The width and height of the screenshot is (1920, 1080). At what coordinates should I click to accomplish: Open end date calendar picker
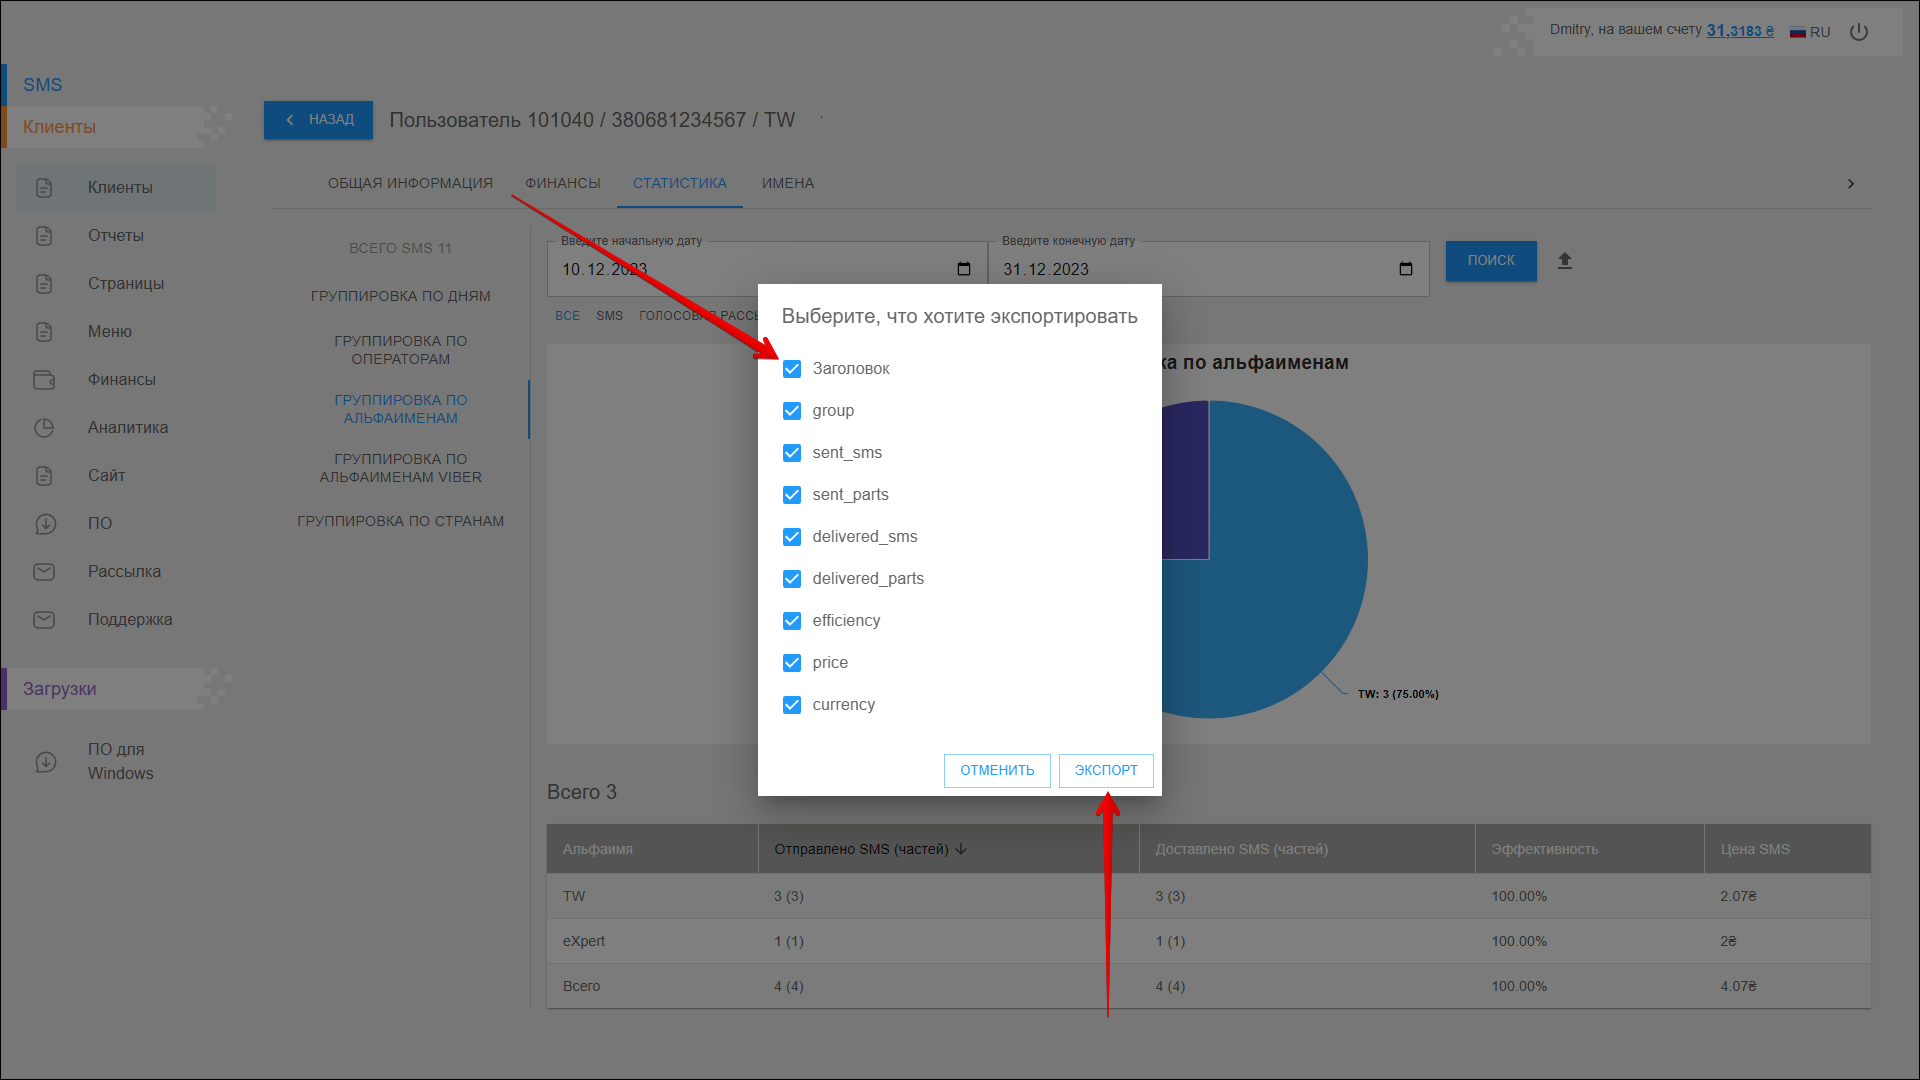click(x=1406, y=269)
